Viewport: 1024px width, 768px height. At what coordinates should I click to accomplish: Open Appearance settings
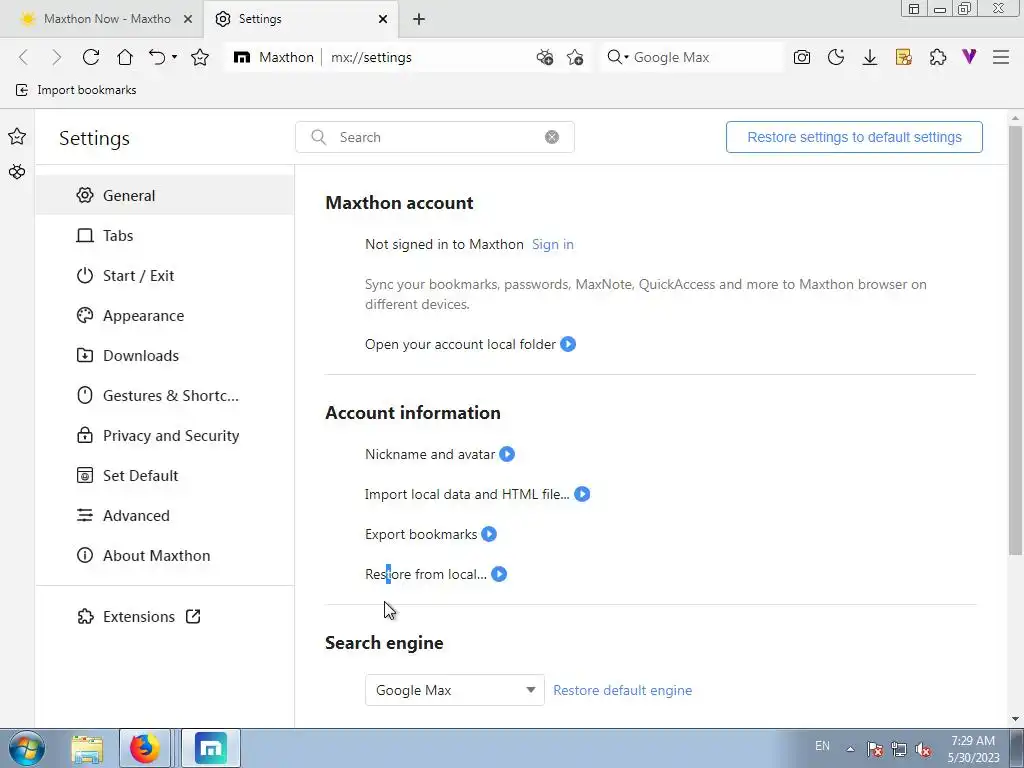[165, 315]
